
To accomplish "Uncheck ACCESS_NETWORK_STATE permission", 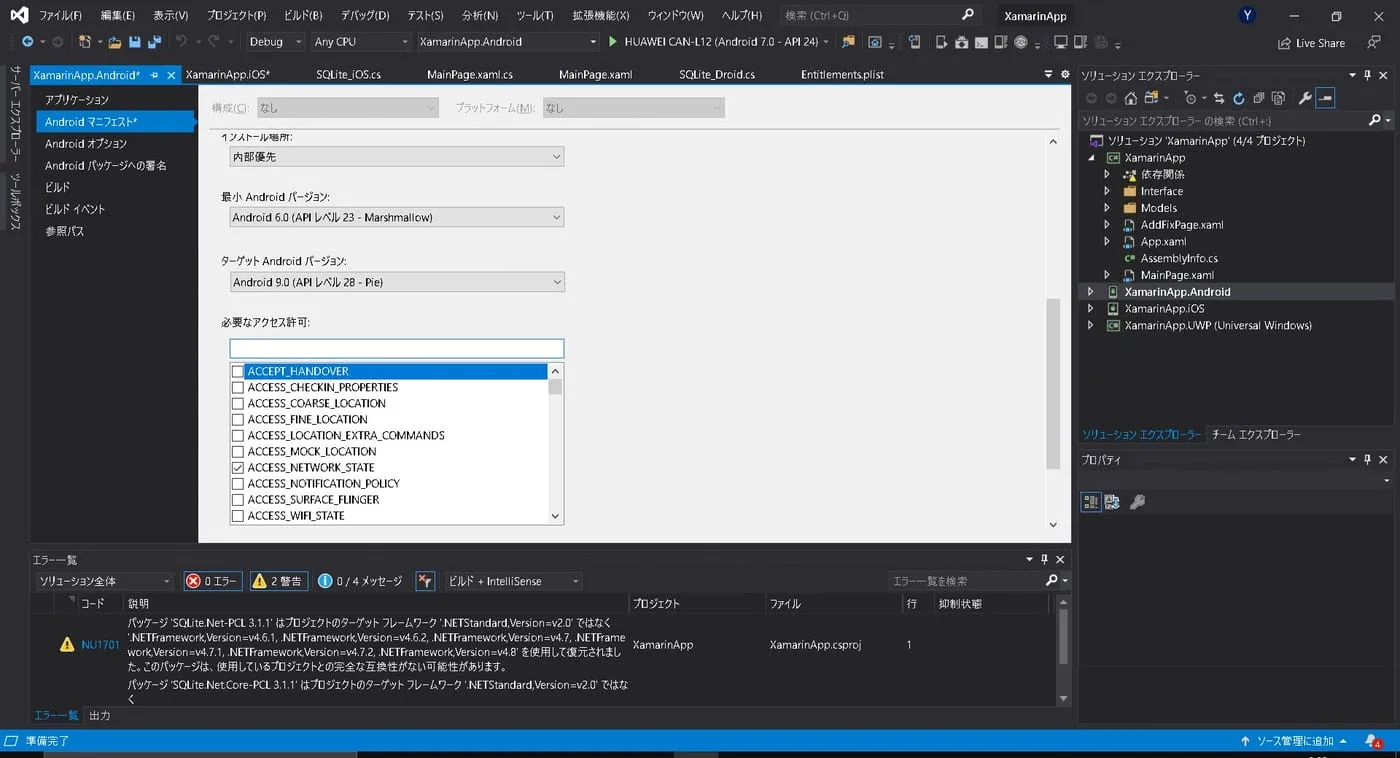I will (238, 467).
